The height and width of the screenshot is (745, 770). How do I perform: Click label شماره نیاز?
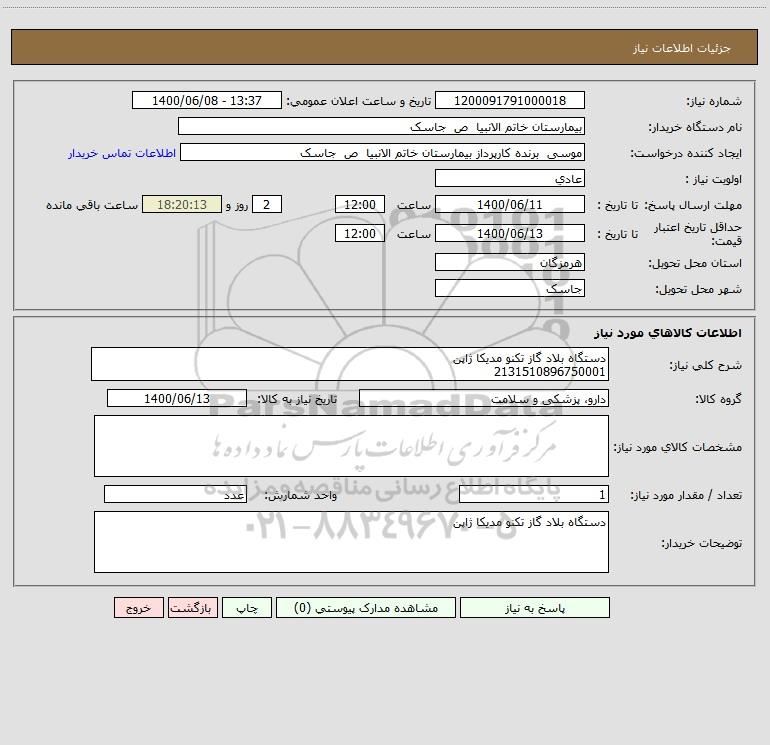pos(714,101)
